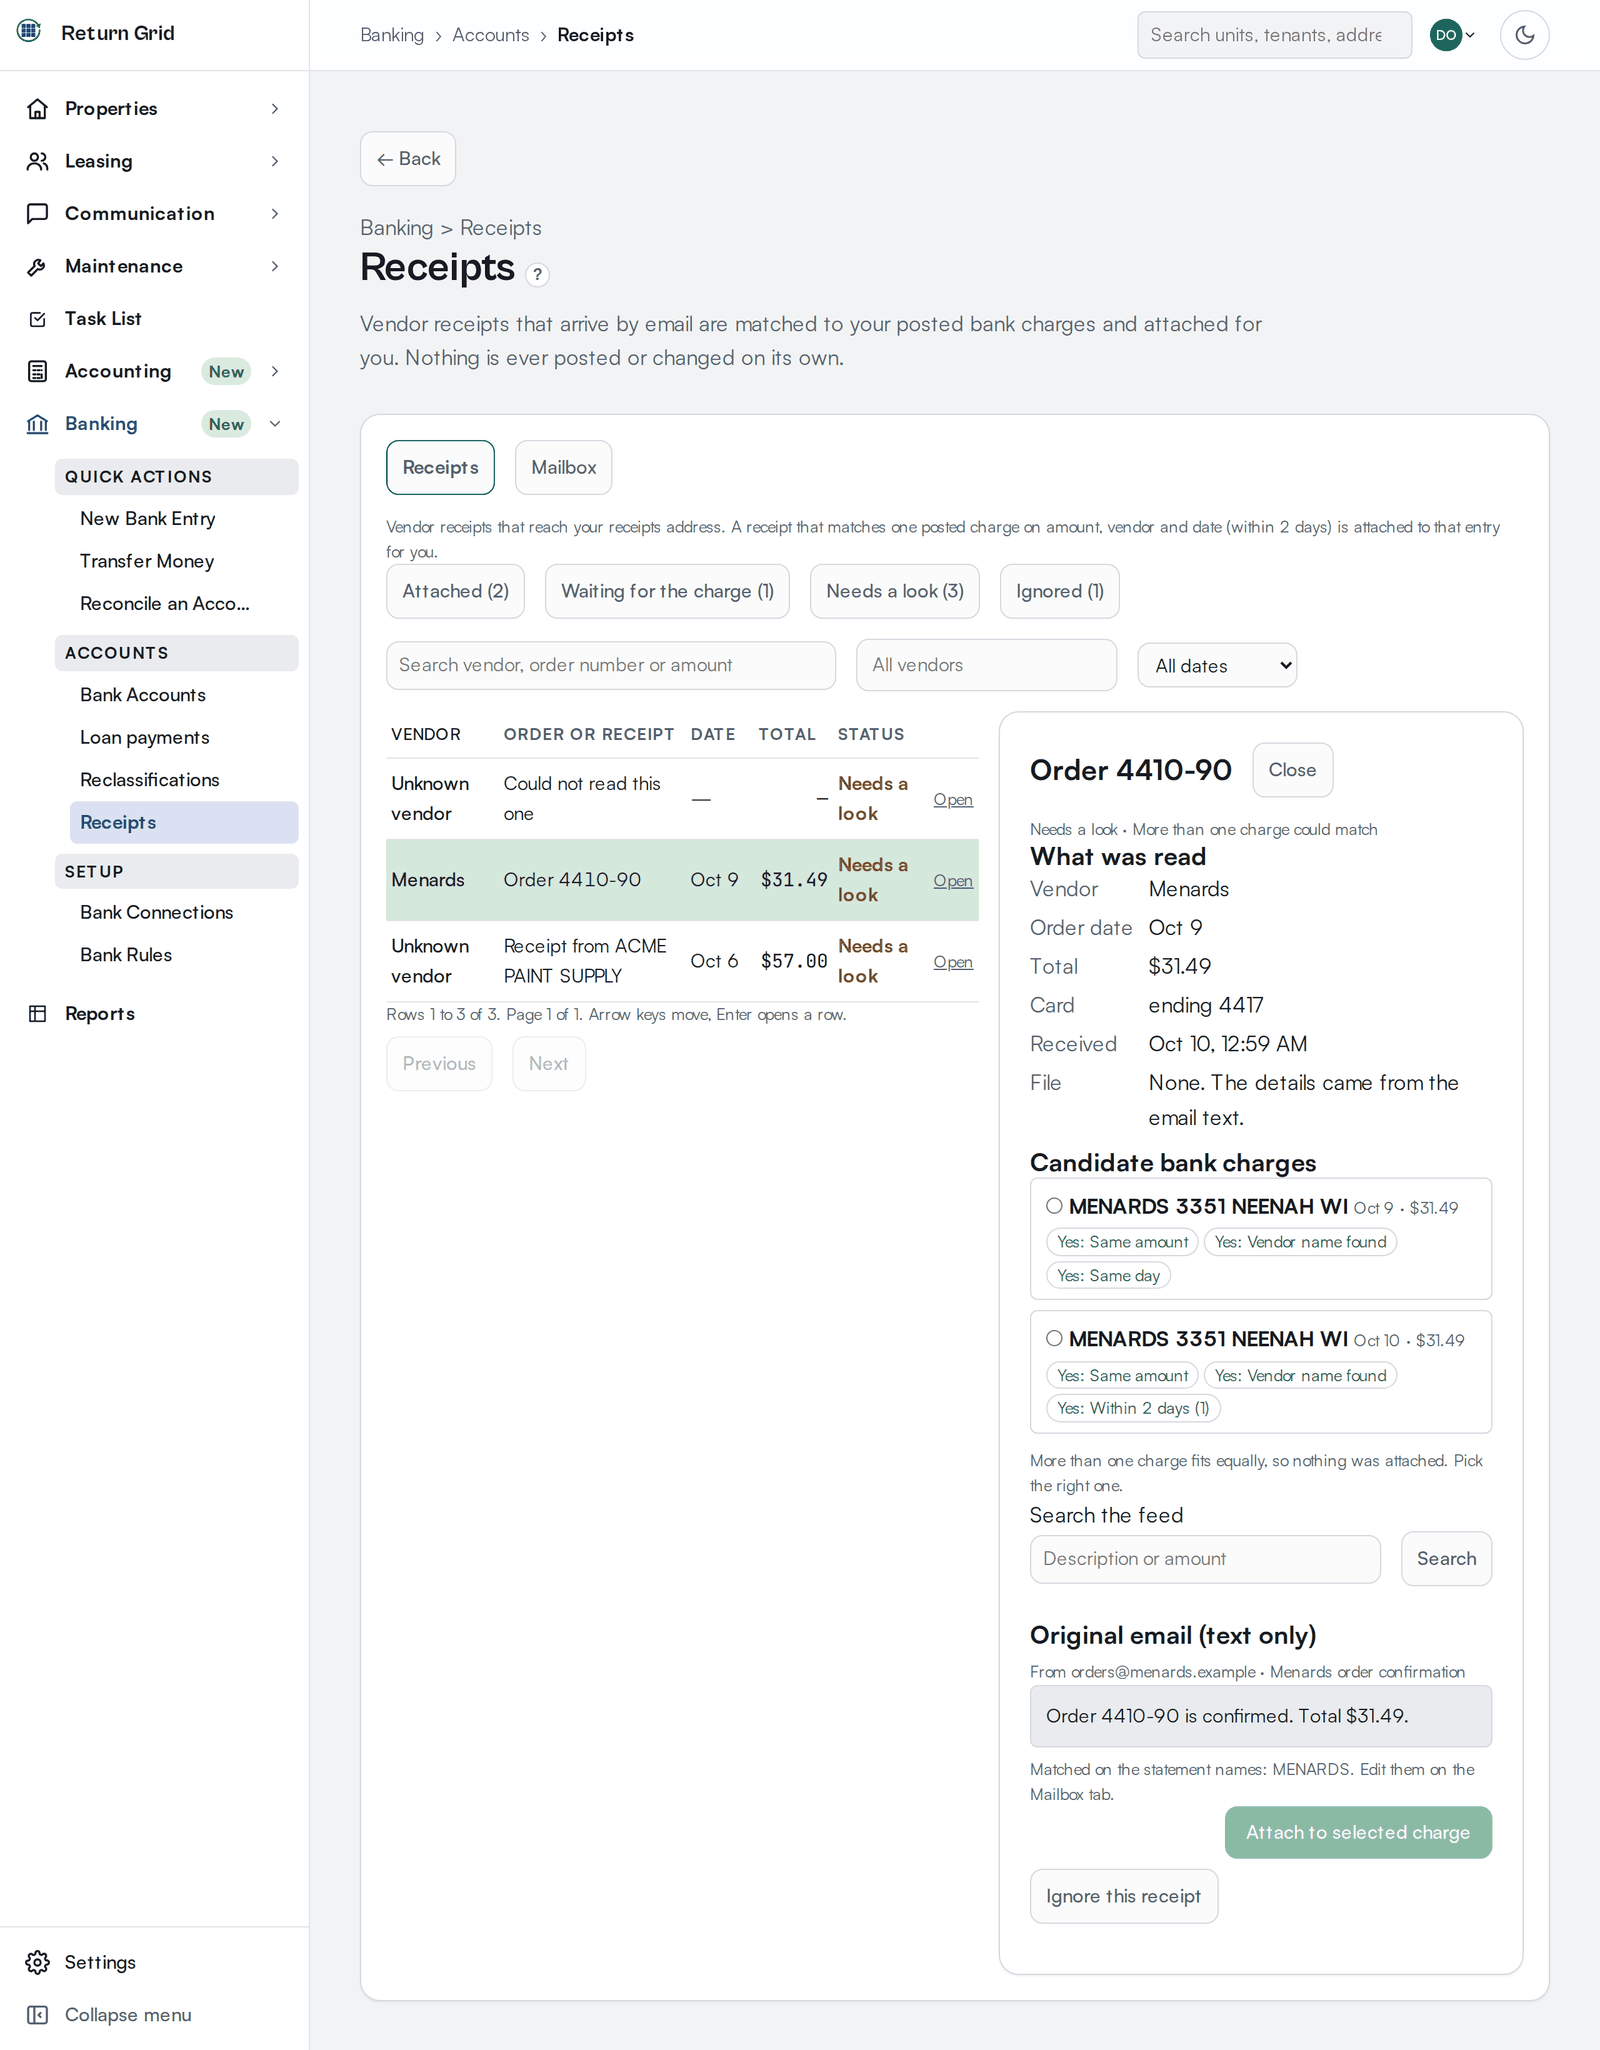Expand the Leasing submenu chevron

pos(275,161)
